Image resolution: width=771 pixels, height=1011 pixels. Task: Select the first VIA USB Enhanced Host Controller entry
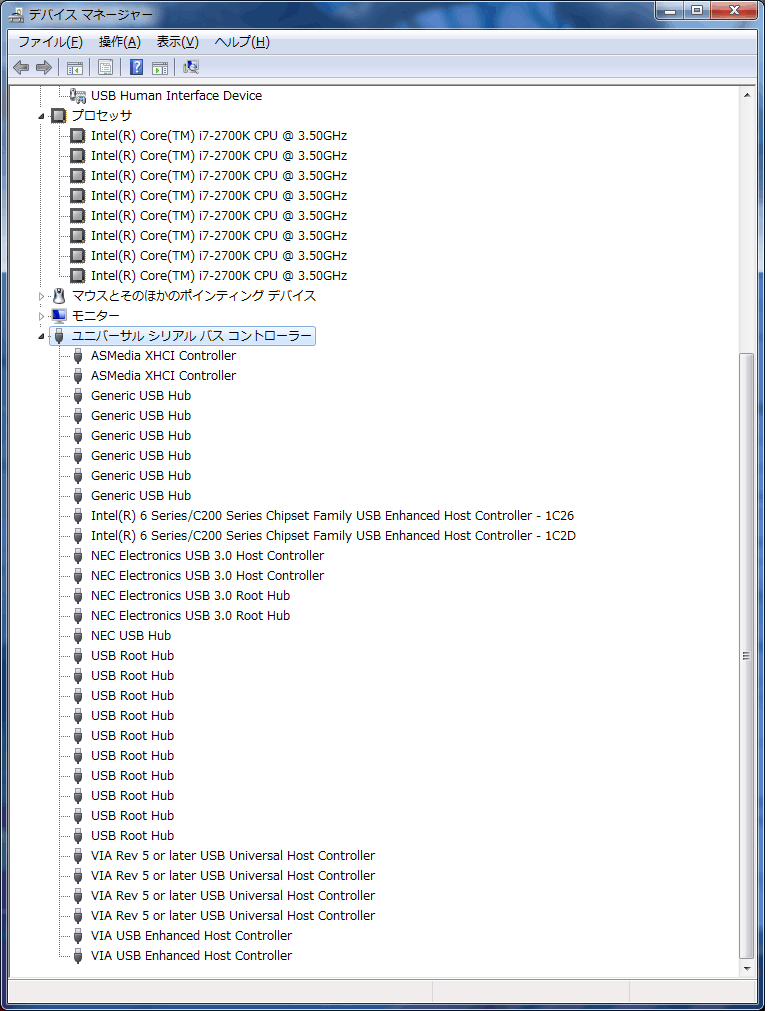click(x=191, y=935)
